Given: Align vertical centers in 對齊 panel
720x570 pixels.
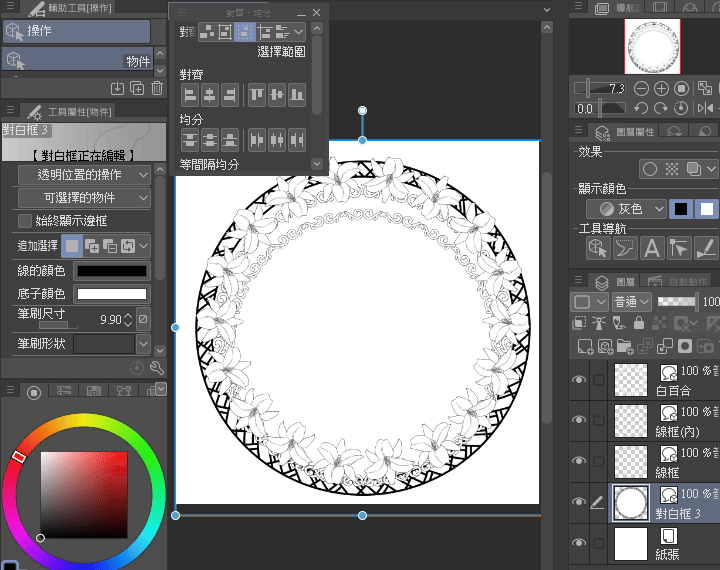Looking at the screenshot, I should pyautogui.click(x=277, y=95).
